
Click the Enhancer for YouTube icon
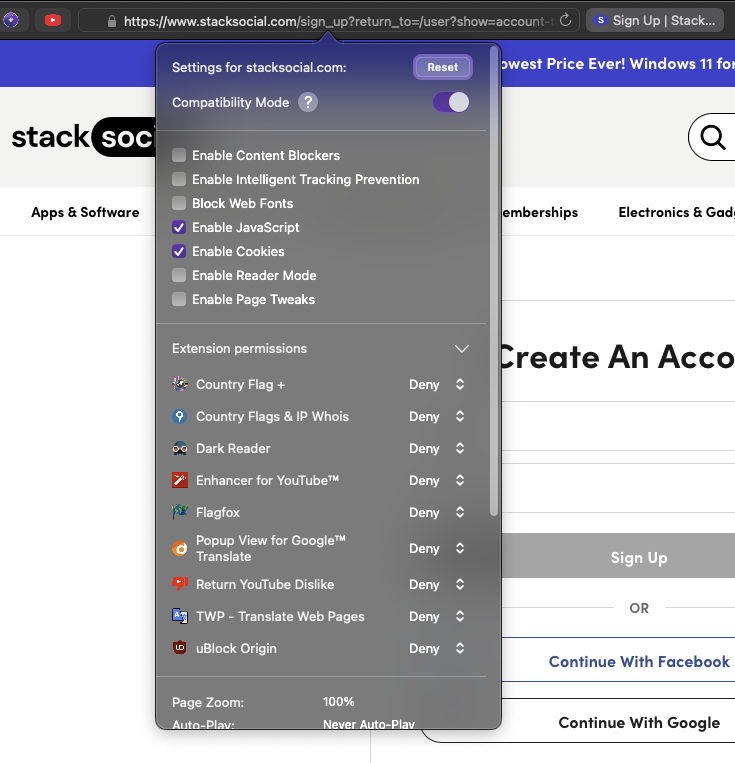pyautogui.click(x=180, y=480)
